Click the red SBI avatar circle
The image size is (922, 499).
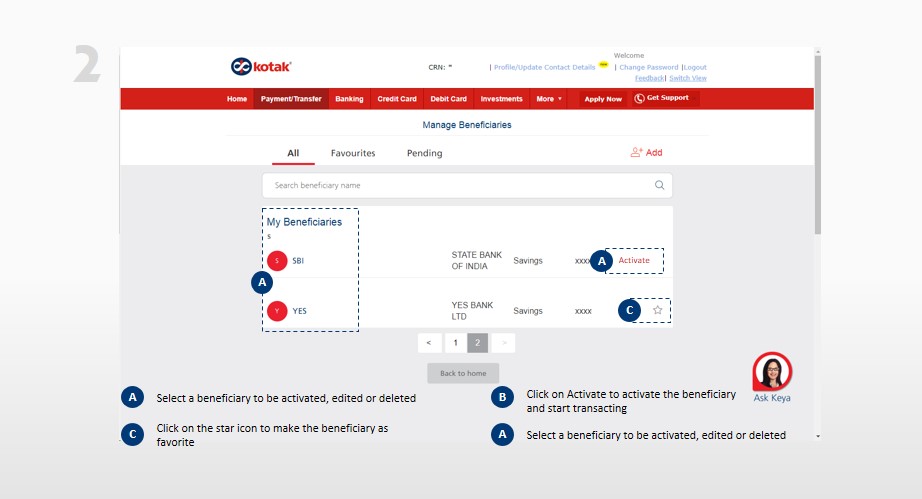pos(277,260)
